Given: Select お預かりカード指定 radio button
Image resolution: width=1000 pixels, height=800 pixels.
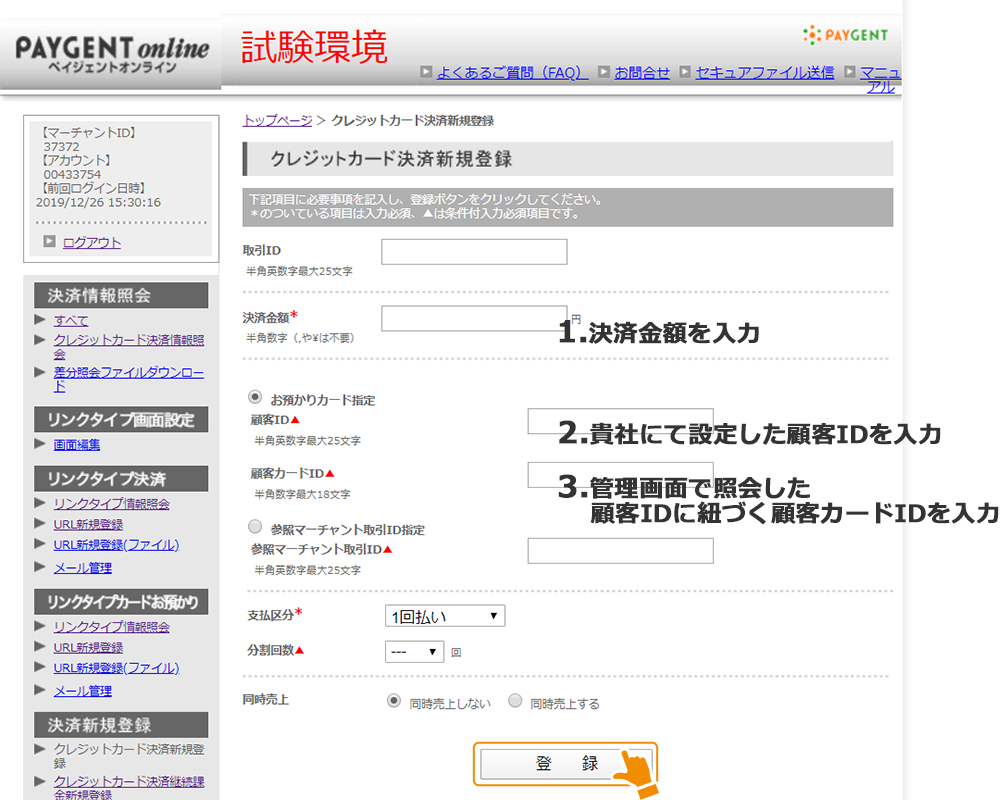Looking at the screenshot, I should click(x=254, y=397).
